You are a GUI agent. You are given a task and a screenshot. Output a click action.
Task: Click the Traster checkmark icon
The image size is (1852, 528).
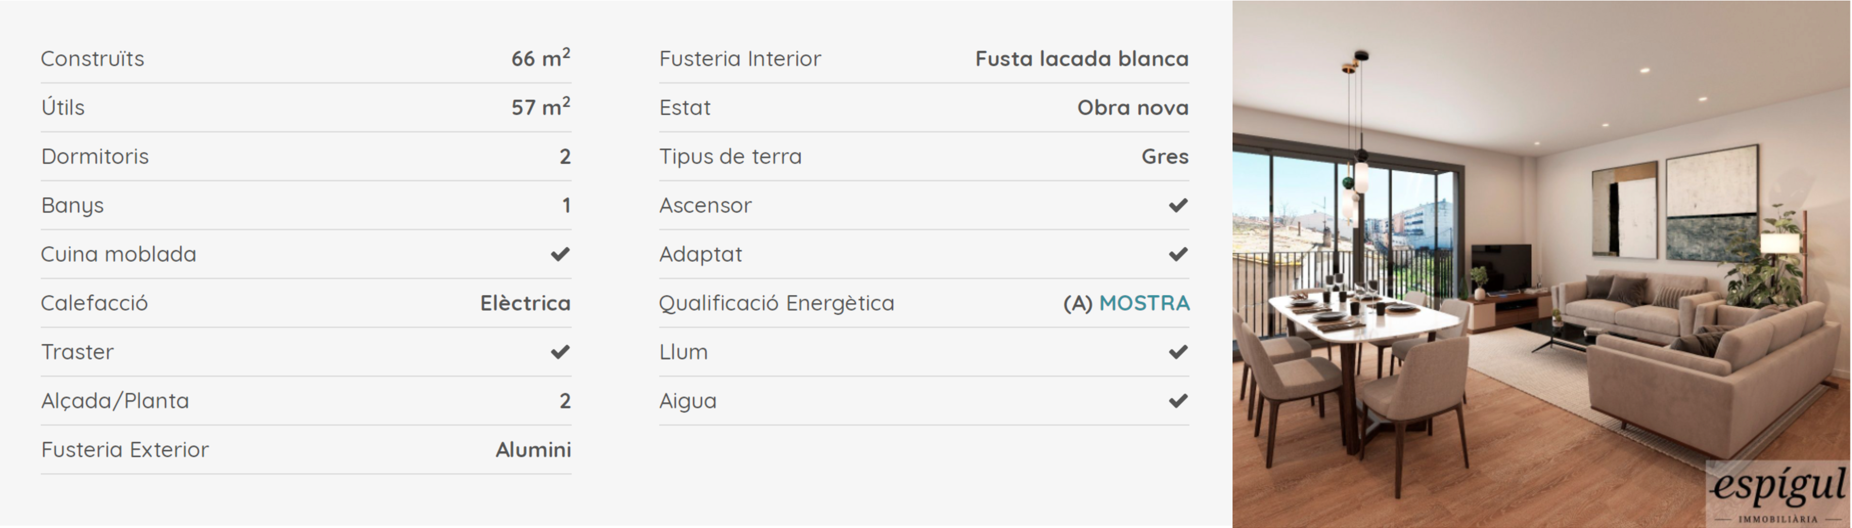560,352
